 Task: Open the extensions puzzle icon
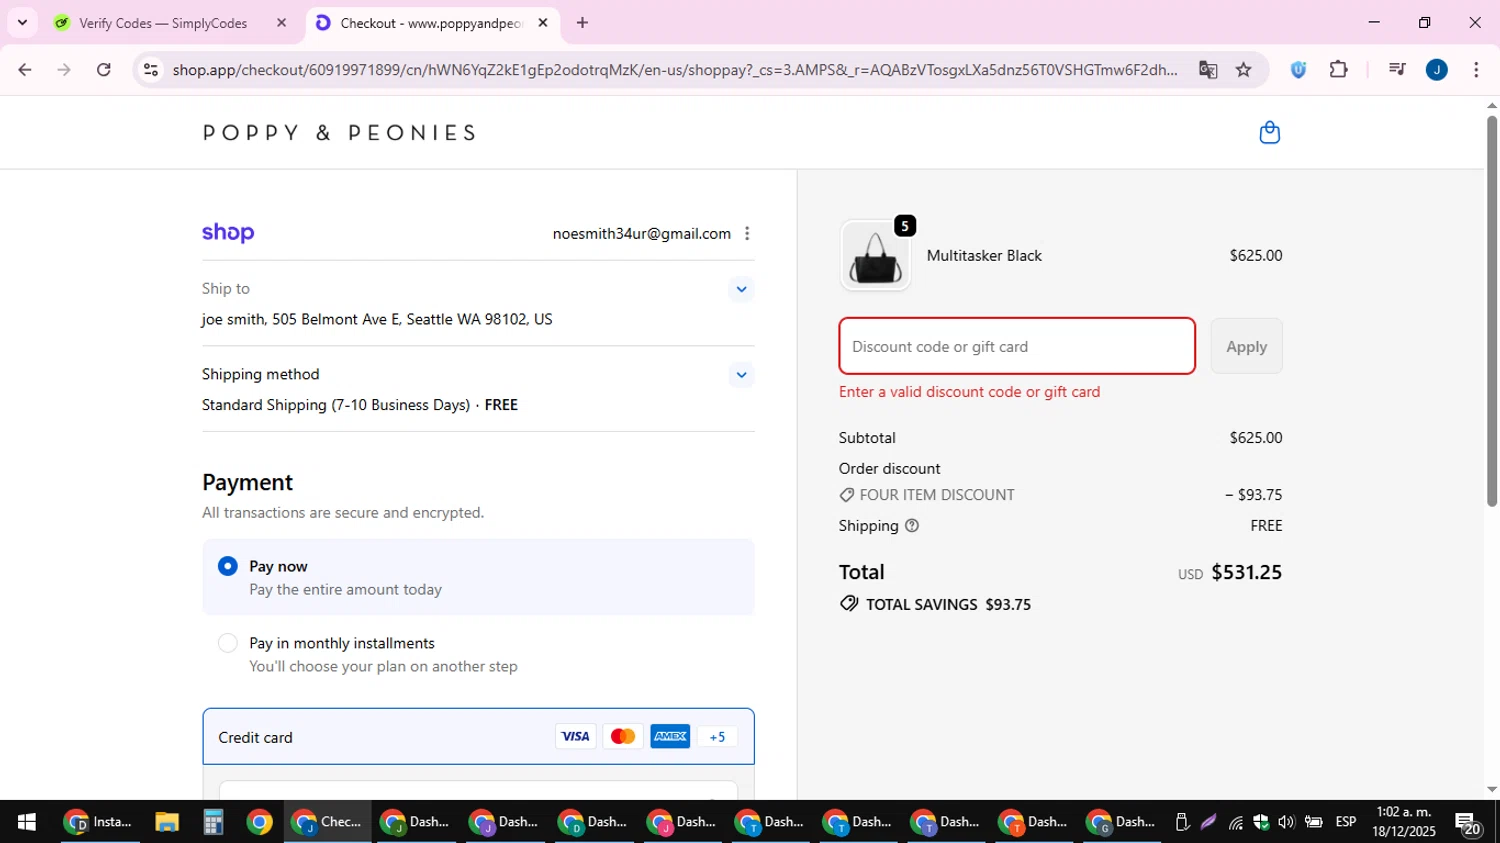click(x=1338, y=70)
